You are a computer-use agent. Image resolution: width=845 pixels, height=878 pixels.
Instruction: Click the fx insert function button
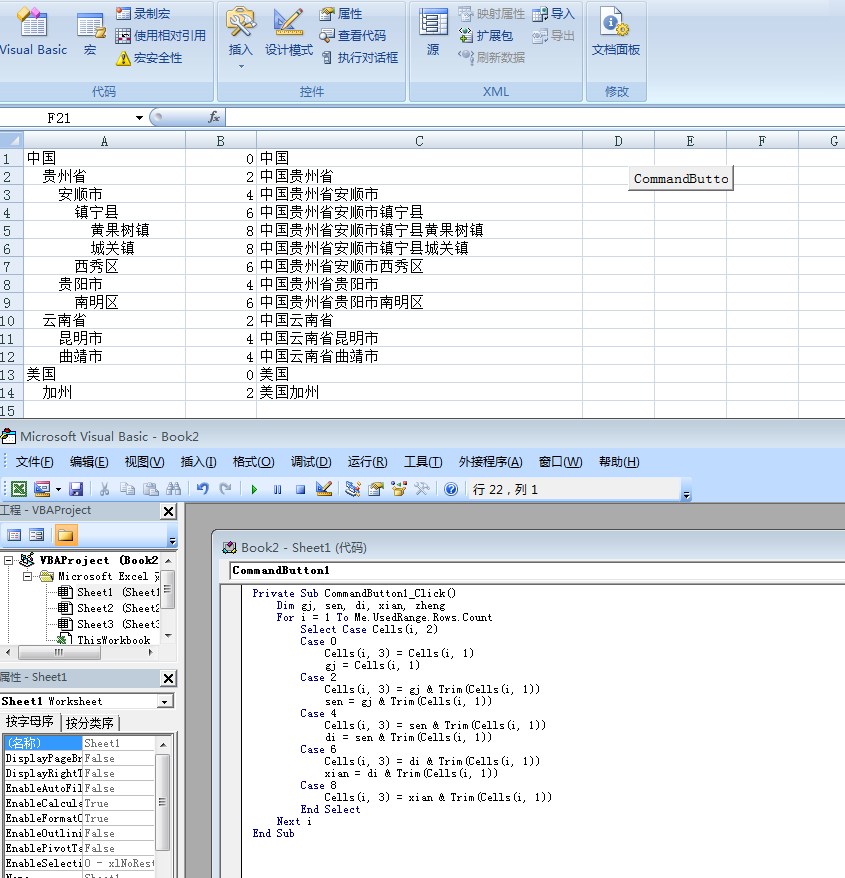[214, 117]
